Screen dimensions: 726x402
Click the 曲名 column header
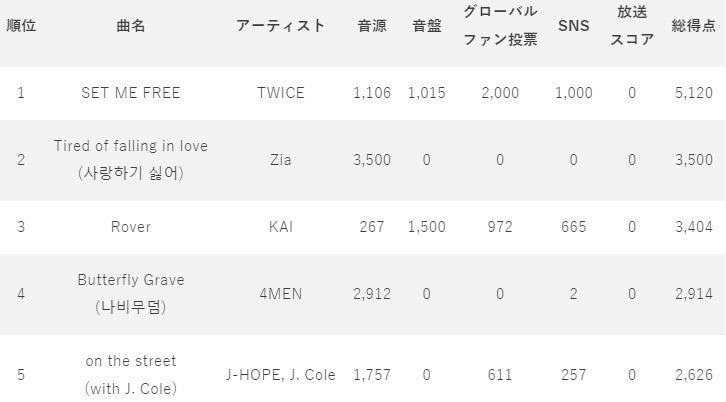coord(131,25)
